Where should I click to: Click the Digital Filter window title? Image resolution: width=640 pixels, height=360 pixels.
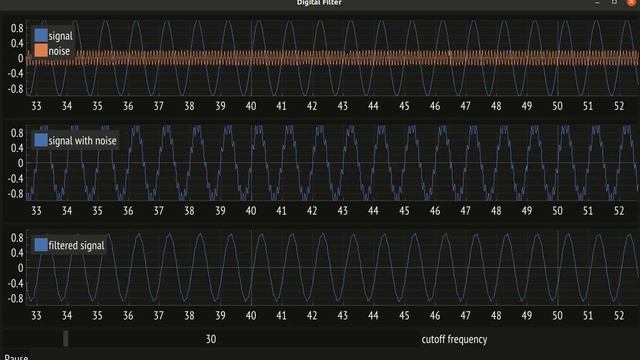pyautogui.click(x=319, y=3)
